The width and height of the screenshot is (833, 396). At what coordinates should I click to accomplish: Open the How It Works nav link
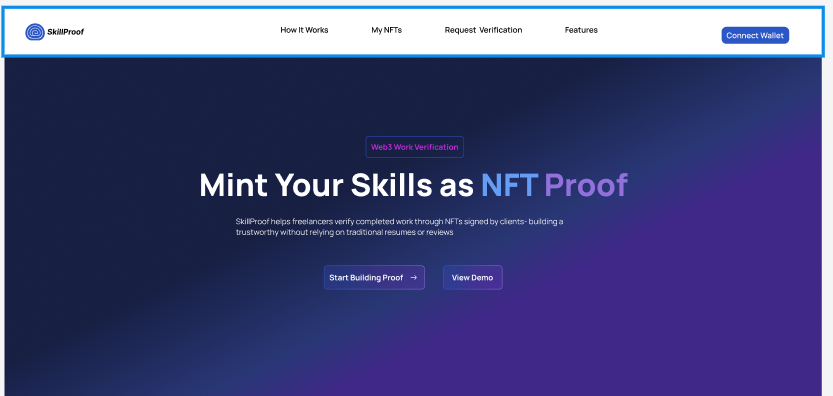(304, 30)
